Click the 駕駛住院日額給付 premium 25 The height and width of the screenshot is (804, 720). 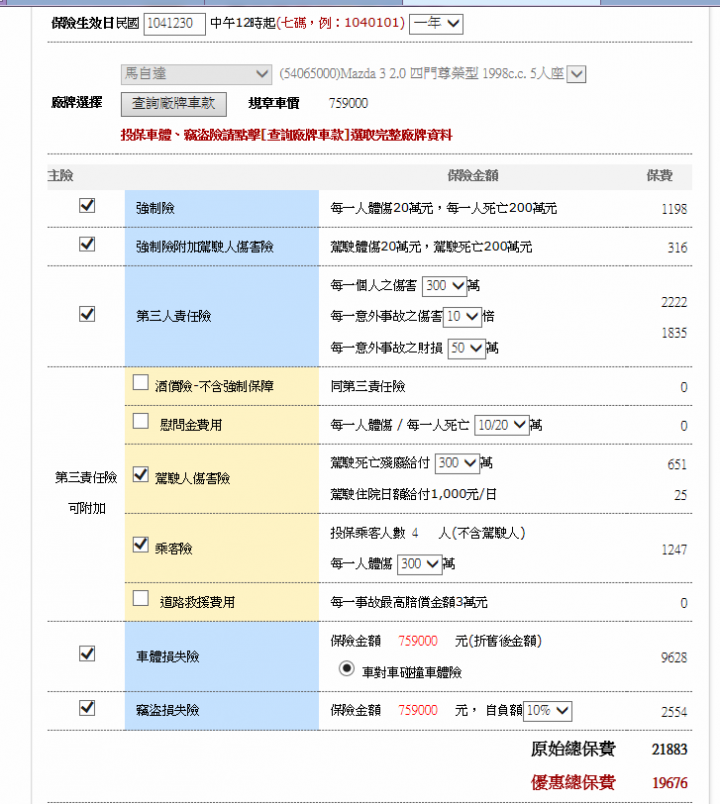(x=680, y=495)
